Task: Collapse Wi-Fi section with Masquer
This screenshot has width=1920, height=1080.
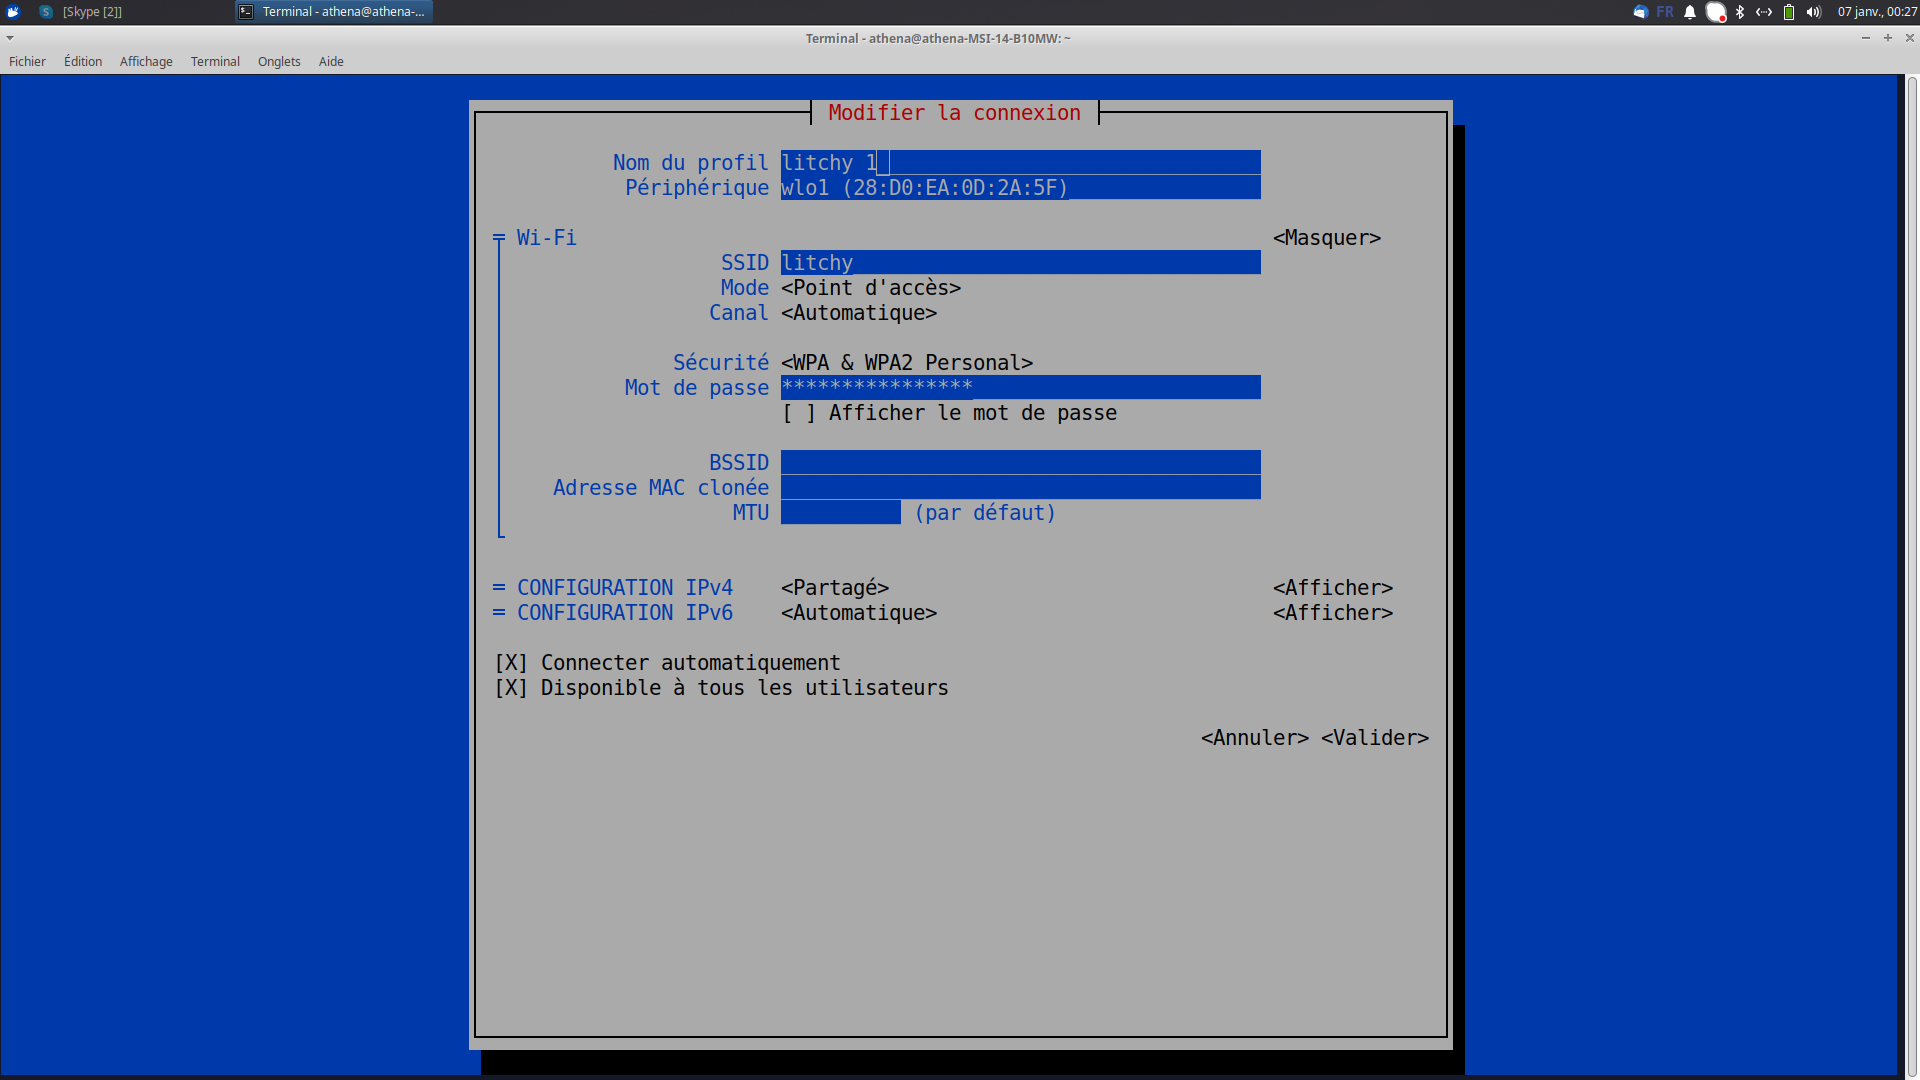Action: point(1326,237)
